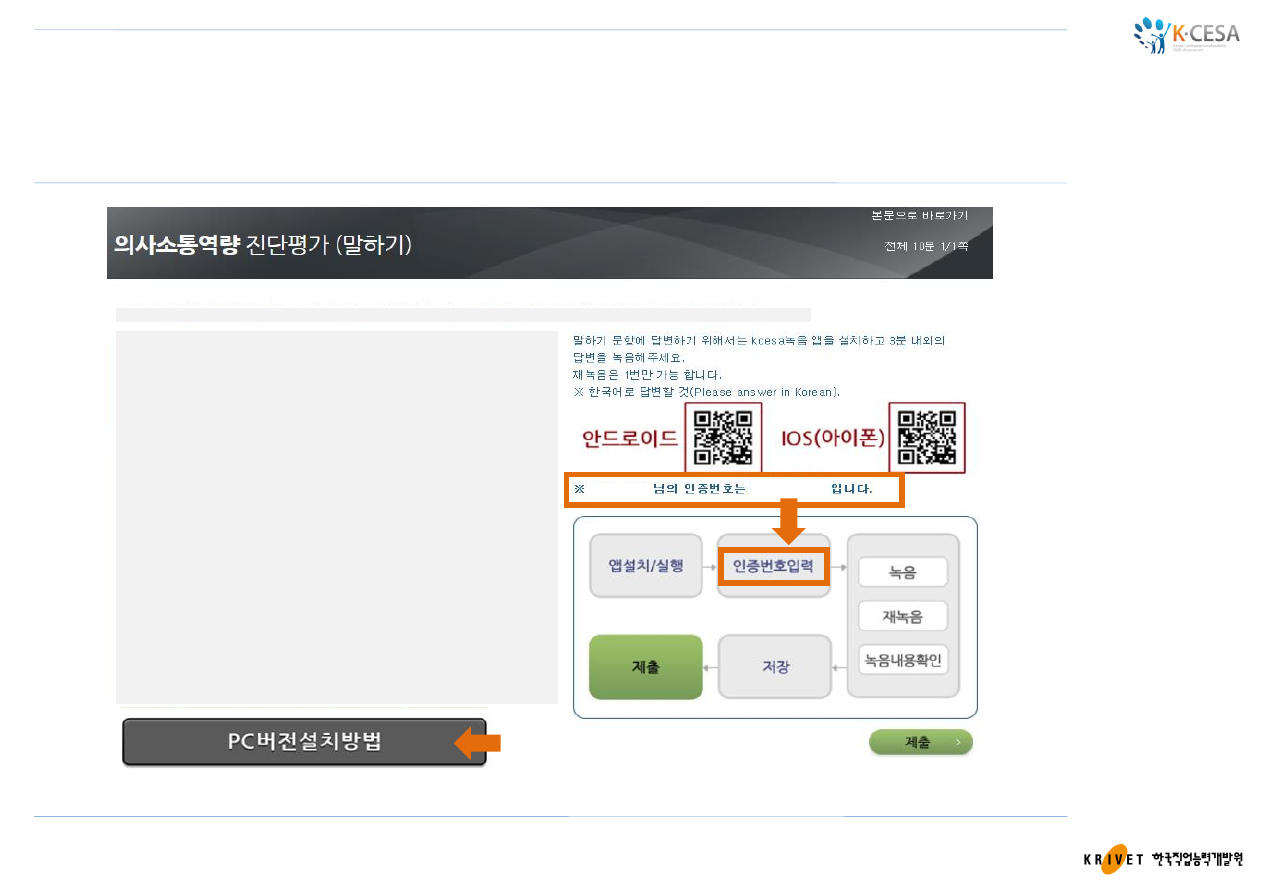Select the 재녹음 option box
The width and height of the screenshot is (1263, 893).
click(x=903, y=616)
